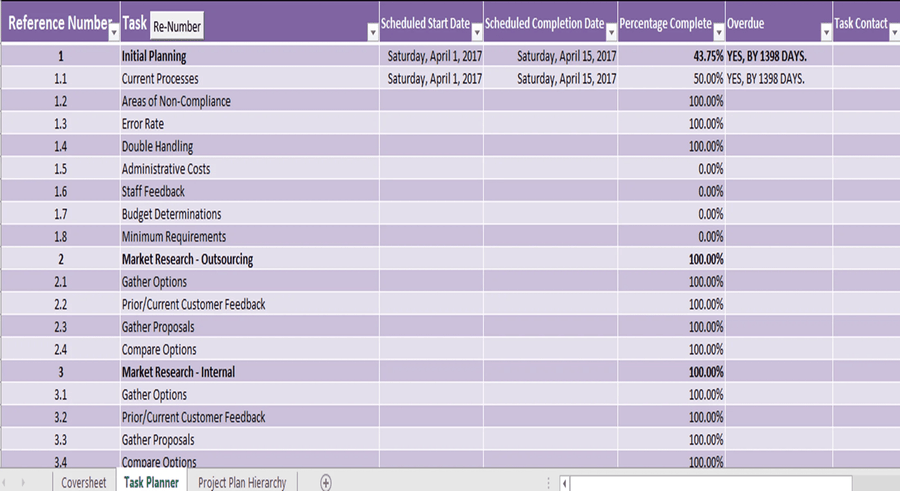The image size is (900, 491).
Task: Select the Initial Planning task cell
Action: [250, 56]
